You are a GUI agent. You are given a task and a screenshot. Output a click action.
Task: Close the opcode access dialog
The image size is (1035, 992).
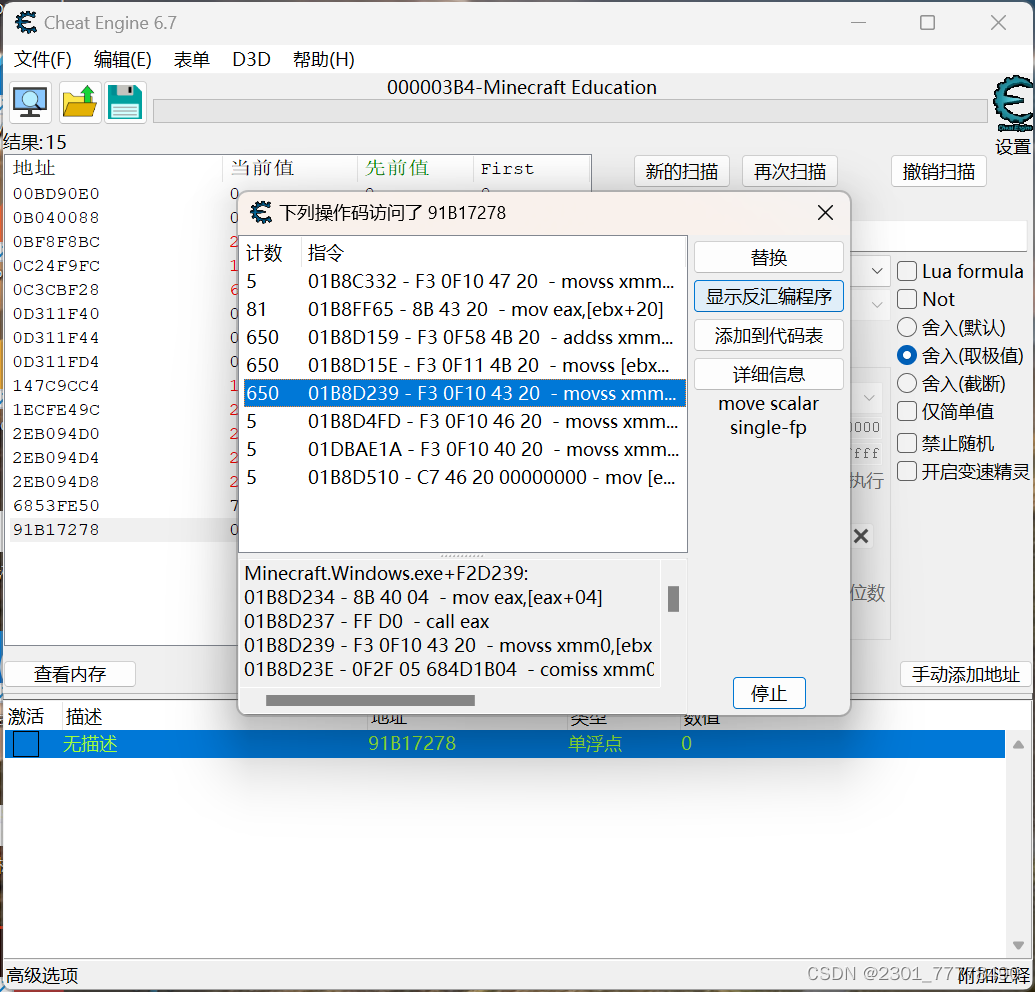(825, 213)
